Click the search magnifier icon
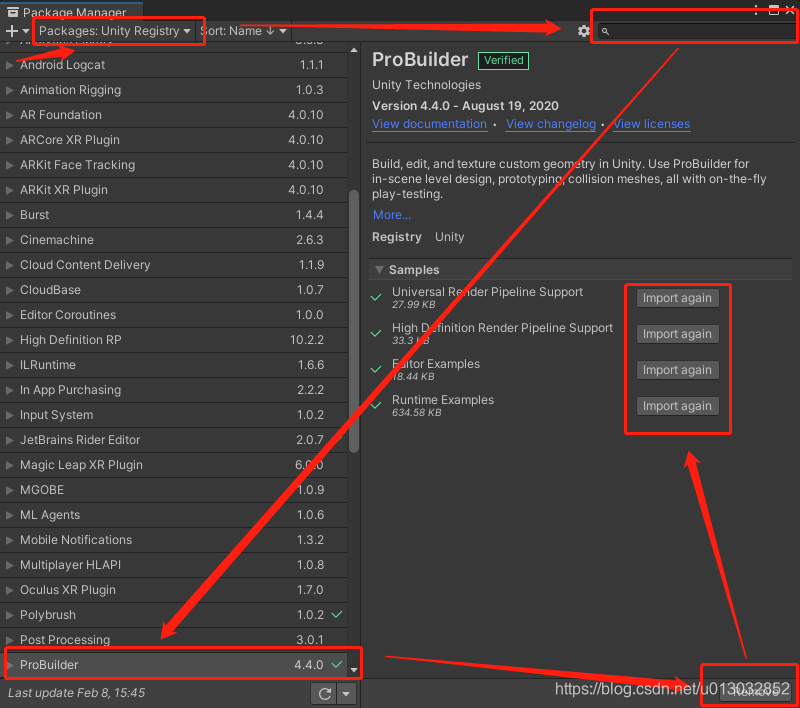Viewport: 800px width, 708px height. [605, 31]
